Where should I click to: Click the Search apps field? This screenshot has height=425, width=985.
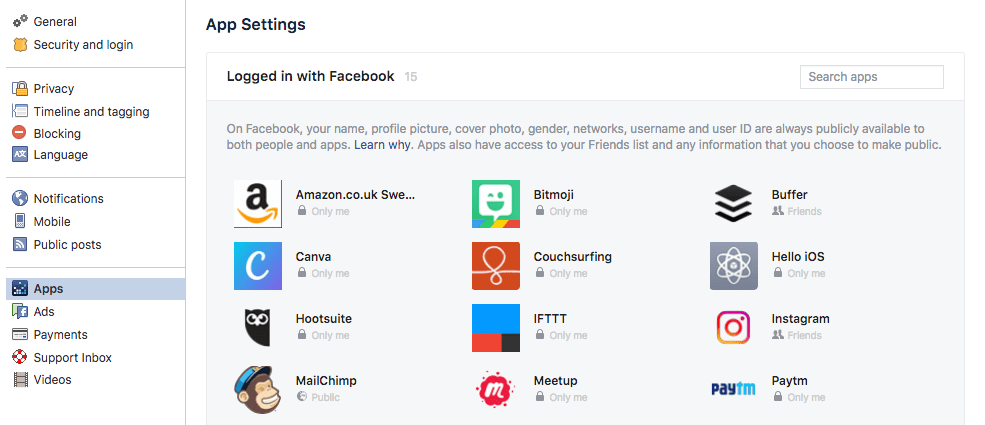[x=871, y=77]
